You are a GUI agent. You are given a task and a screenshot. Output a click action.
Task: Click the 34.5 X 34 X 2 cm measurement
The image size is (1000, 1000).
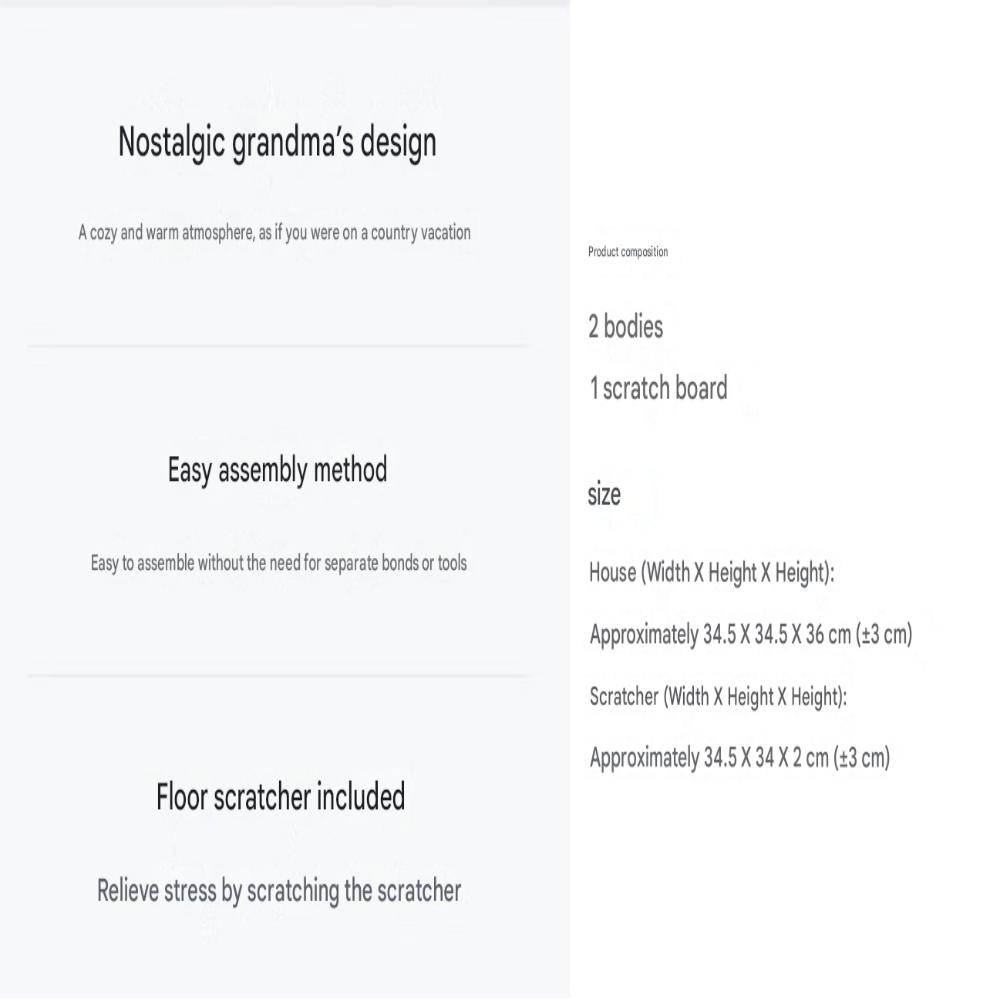pyautogui.click(x=740, y=758)
